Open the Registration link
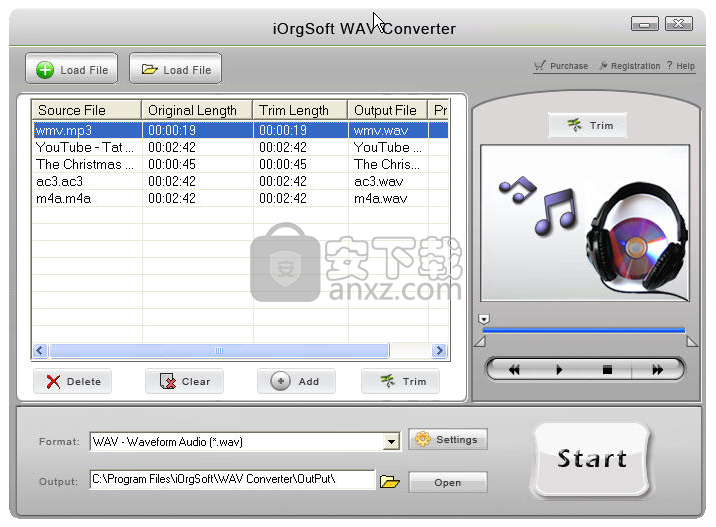 click(630, 66)
